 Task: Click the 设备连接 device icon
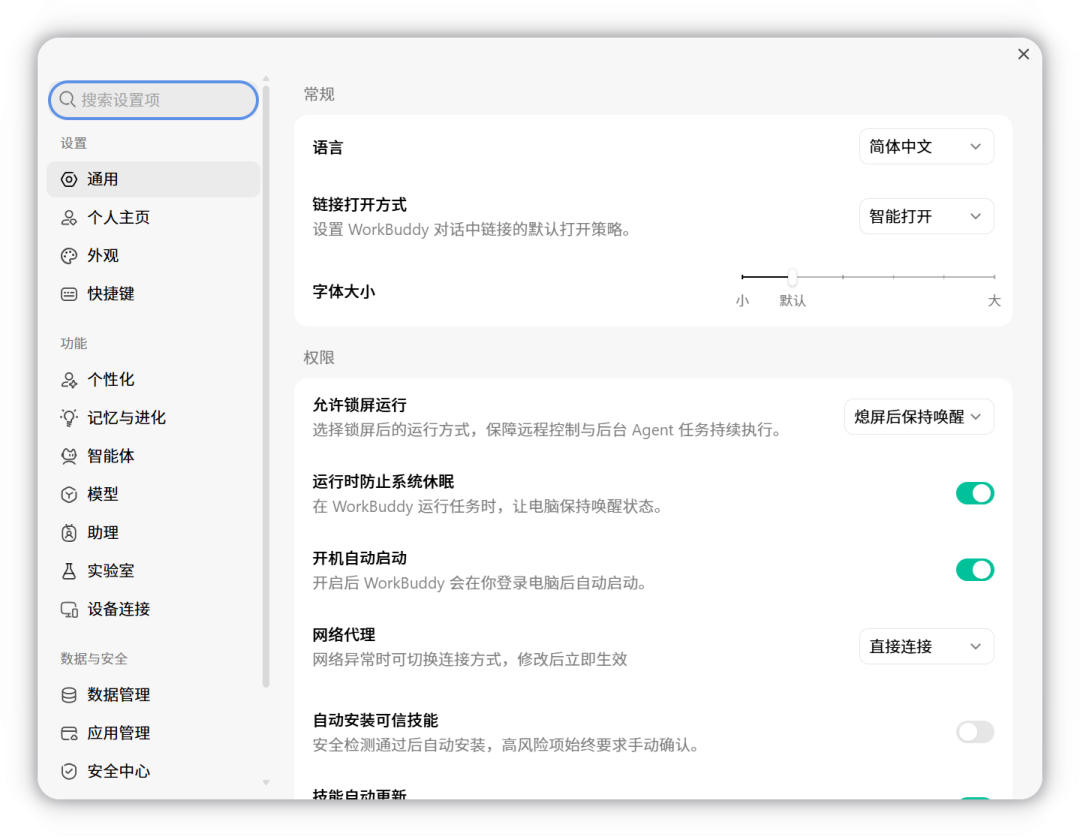[x=69, y=610]
